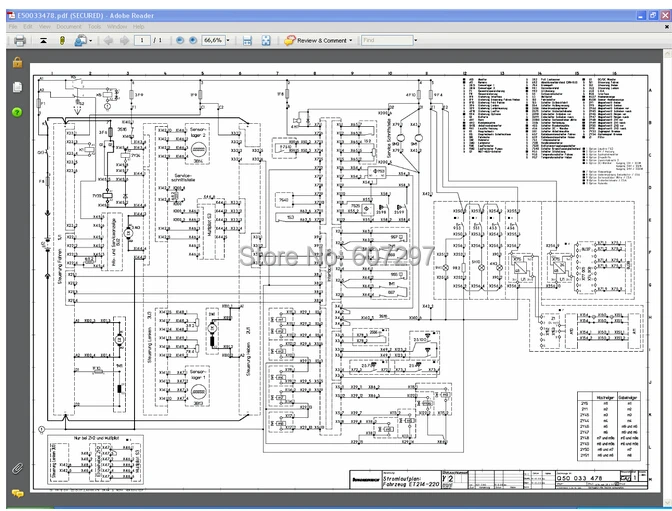
Task: Click the fit width scrolling icon
Action: 247,40
